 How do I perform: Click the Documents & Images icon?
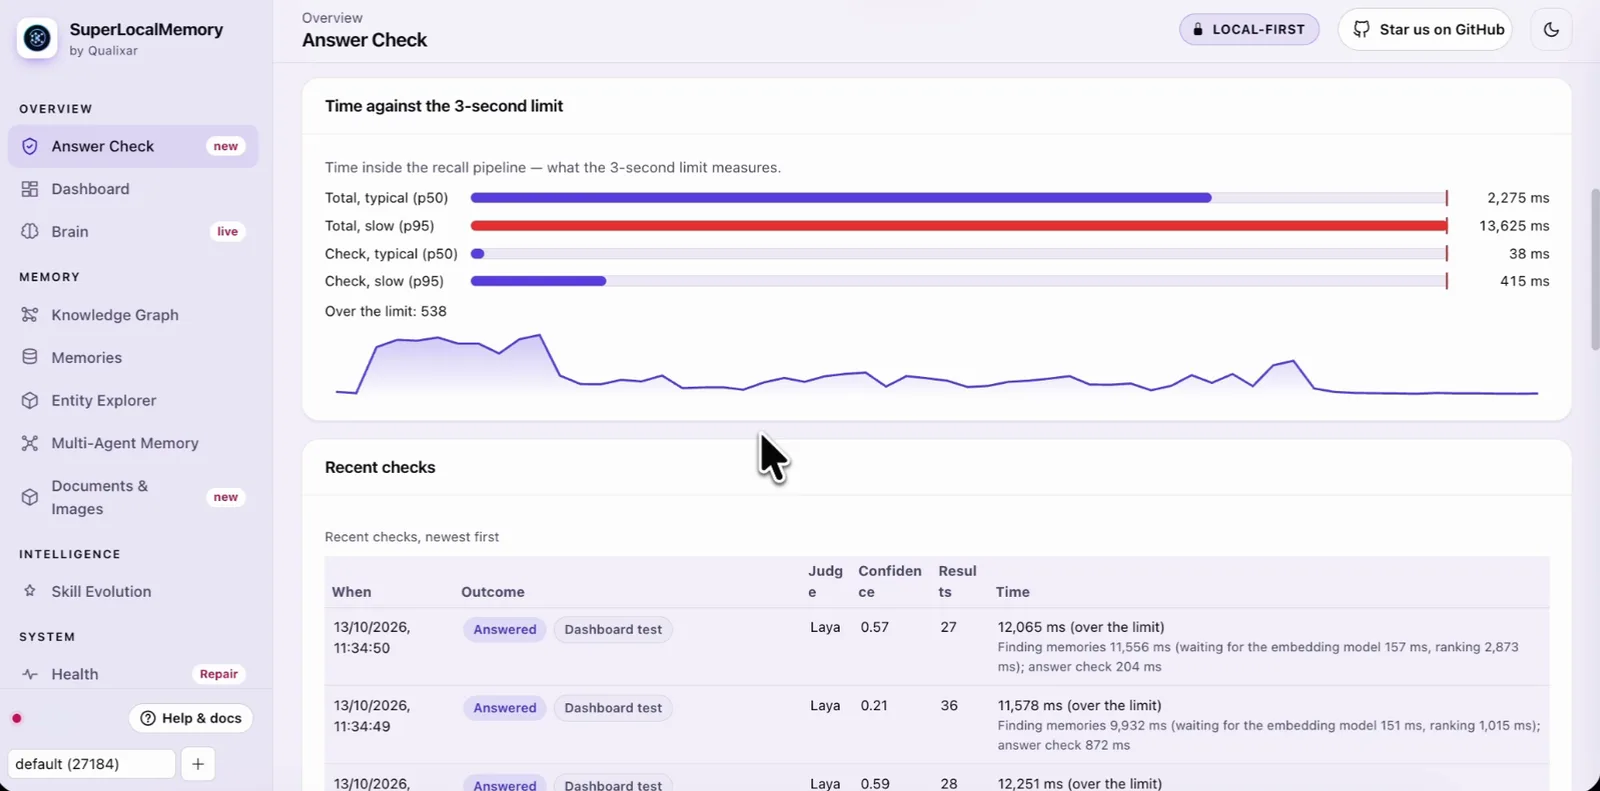tap(30, 497)
